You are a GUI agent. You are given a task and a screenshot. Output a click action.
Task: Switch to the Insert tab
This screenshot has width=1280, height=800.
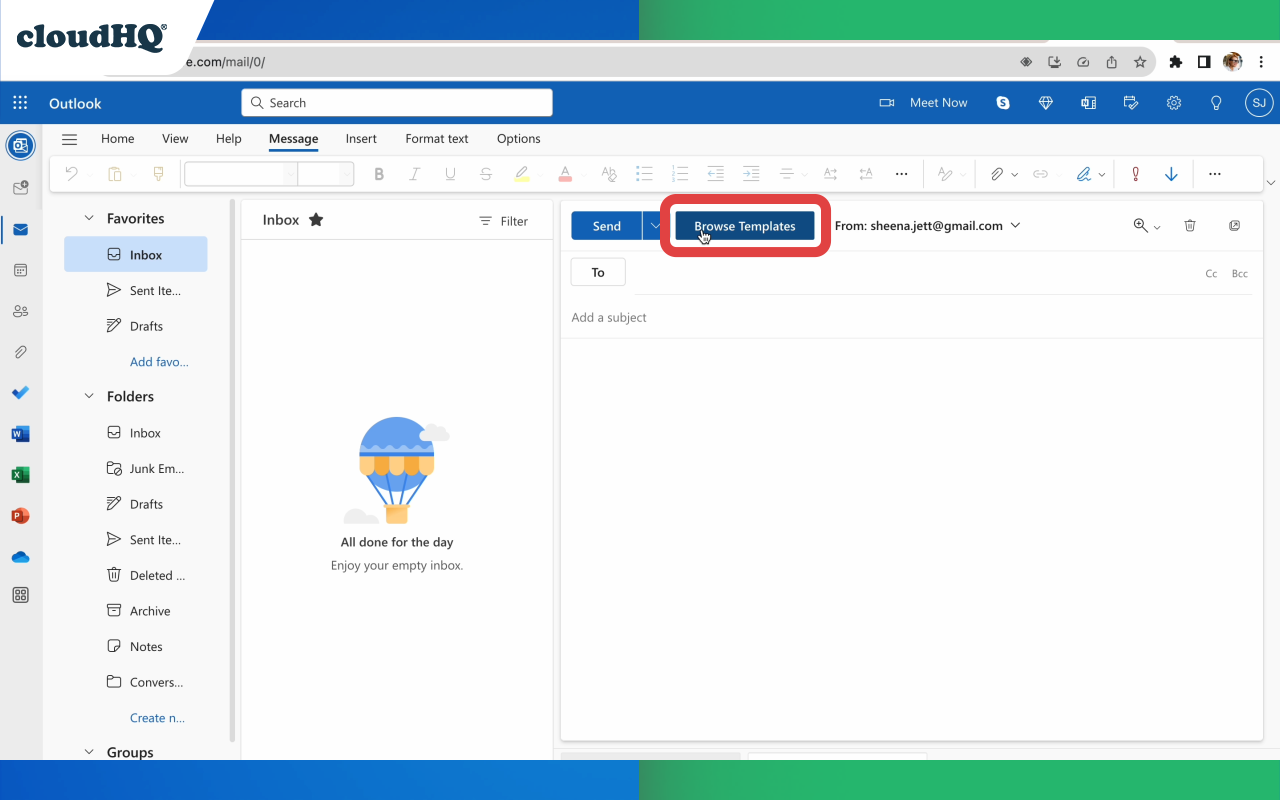pos(361,138)
